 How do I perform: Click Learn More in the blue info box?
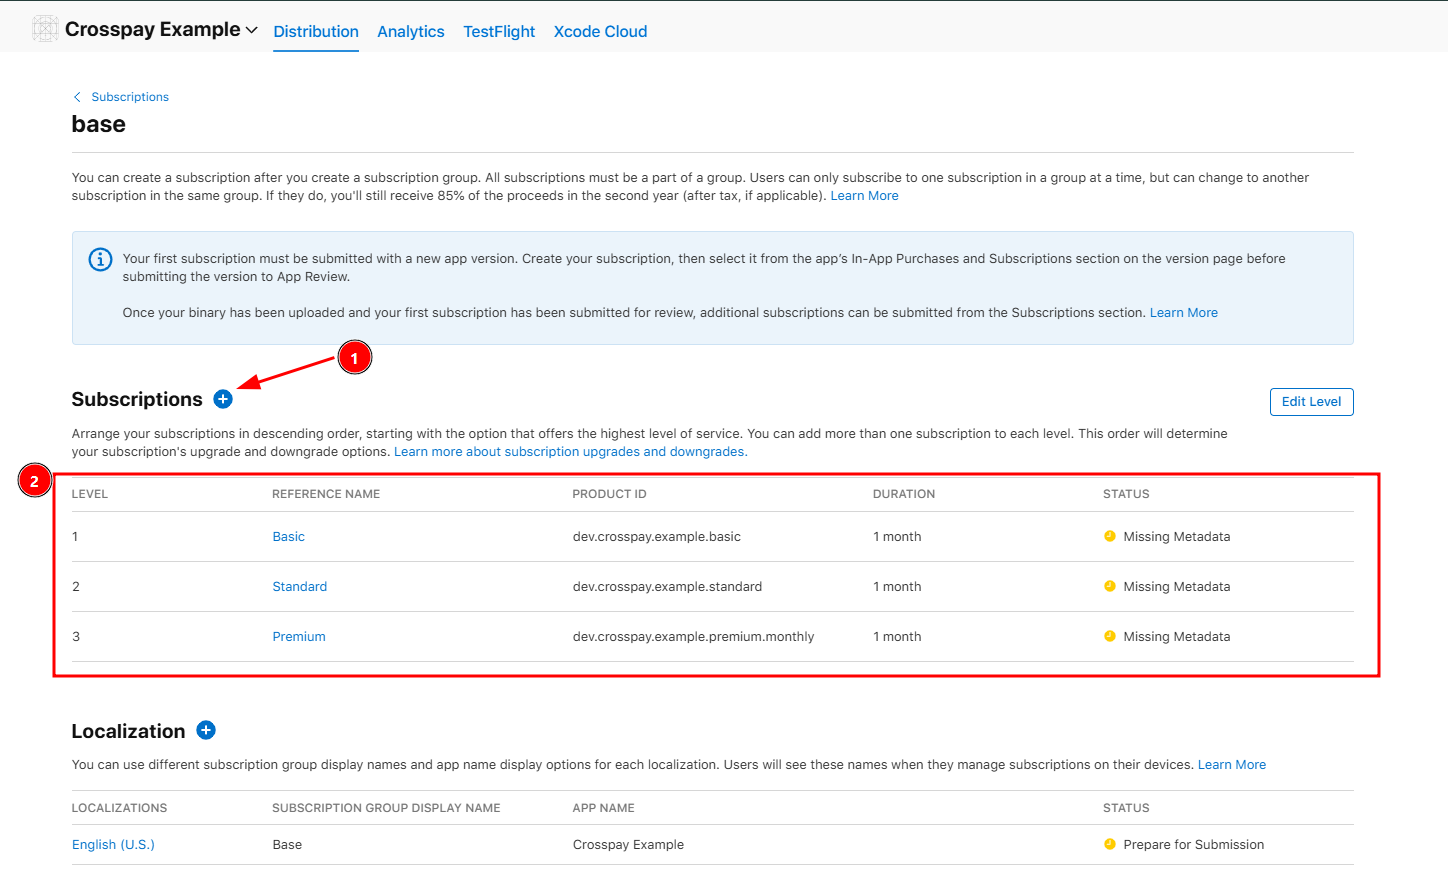pyautogui.click(x=1184, y=313)
